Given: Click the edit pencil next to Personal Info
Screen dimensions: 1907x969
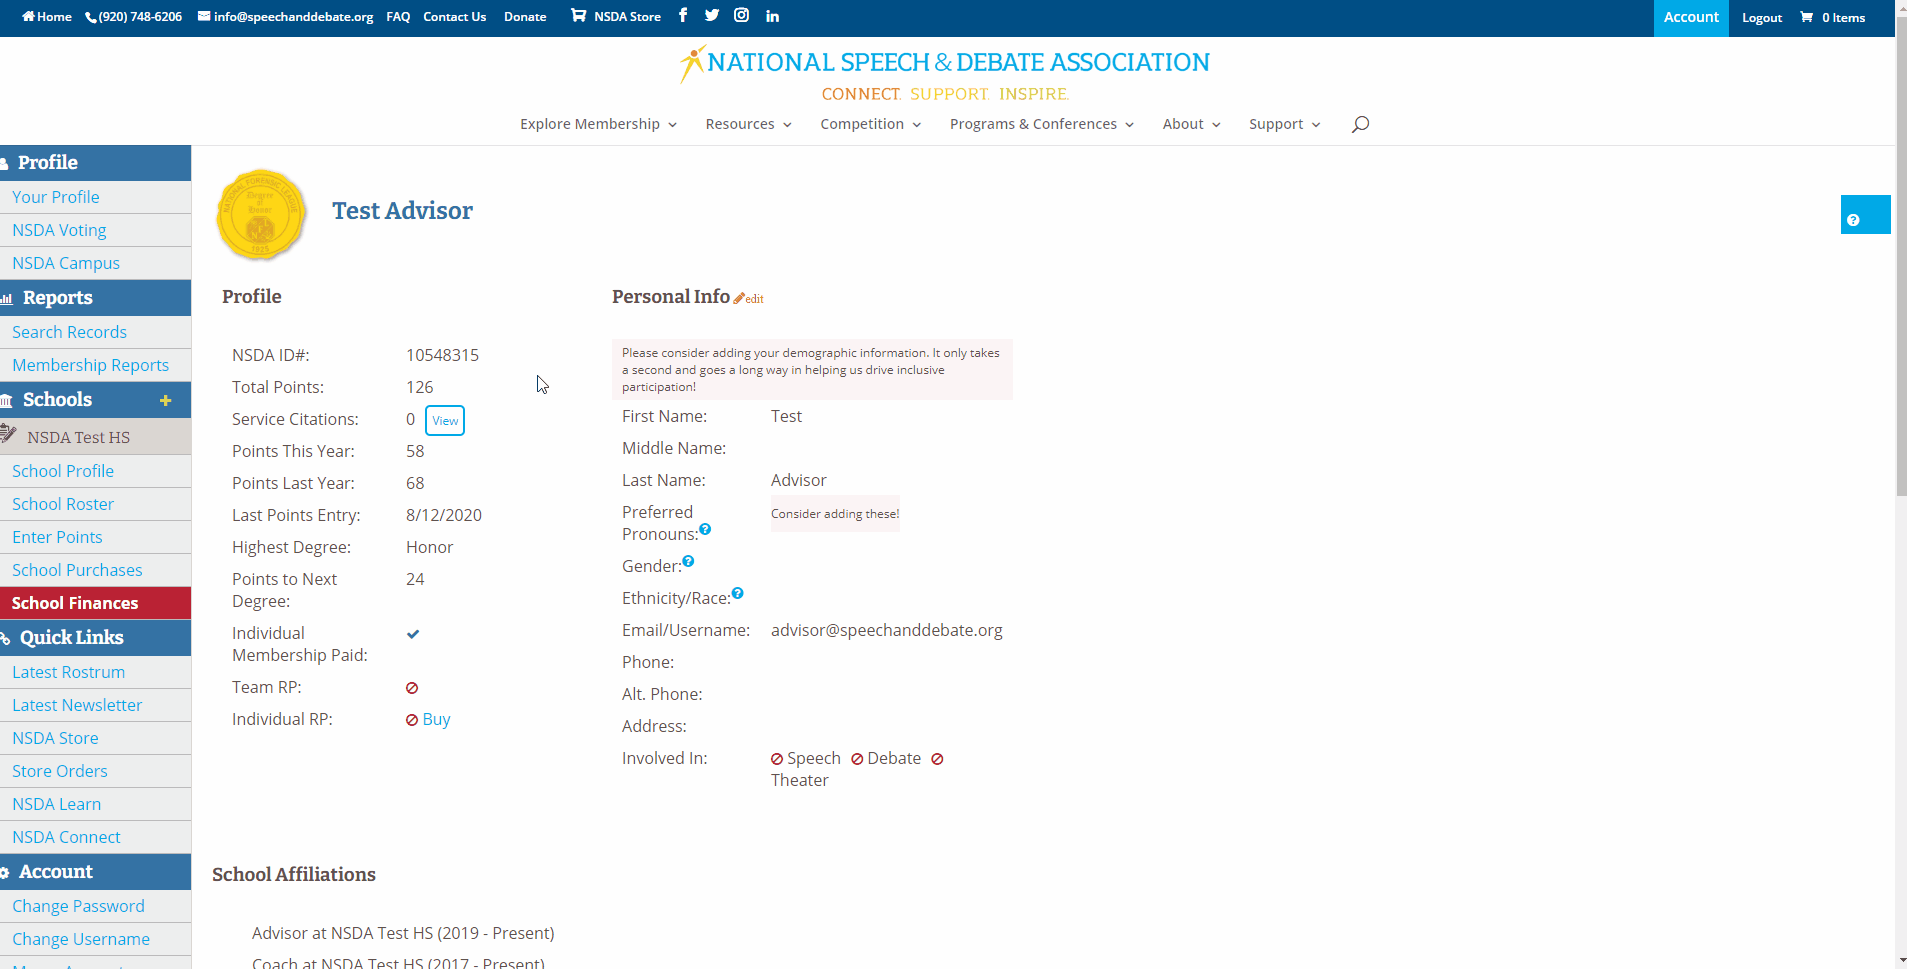Looking at the screenshot, I should [x=748, y=298].
